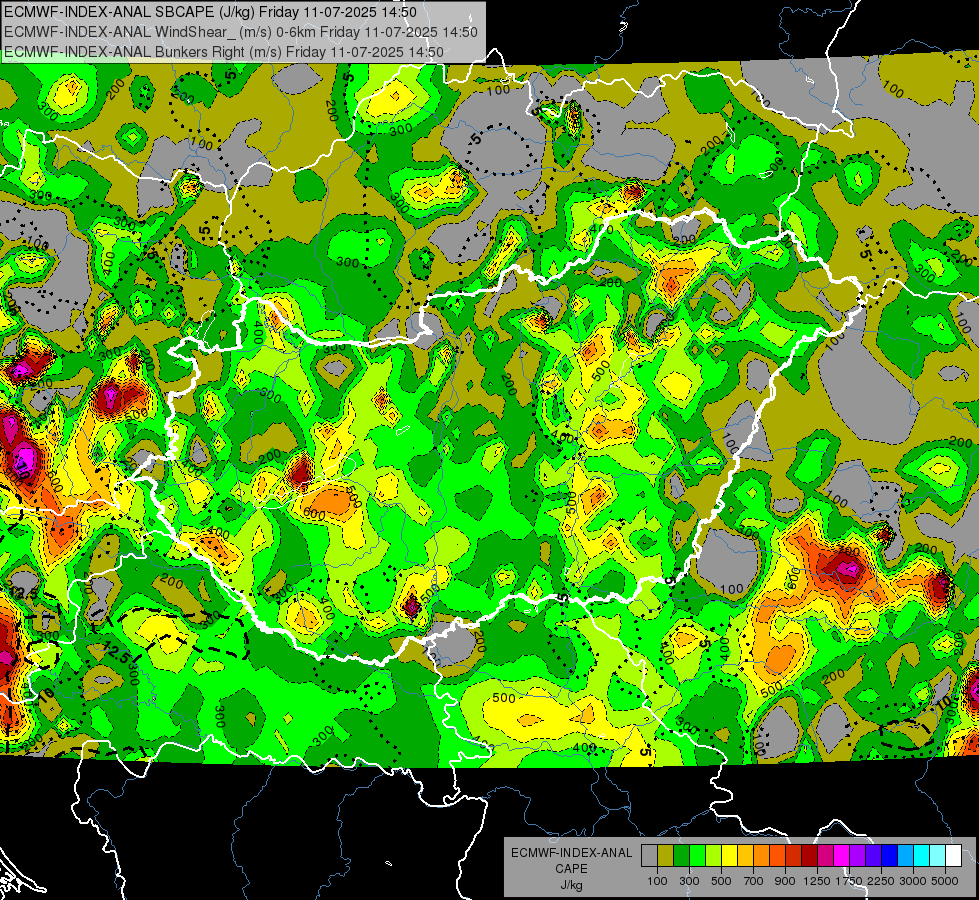The height and width of the screenshot is (900, 979).
Task: Click the 300 value on legend scale
Action: tap(689, 881)
